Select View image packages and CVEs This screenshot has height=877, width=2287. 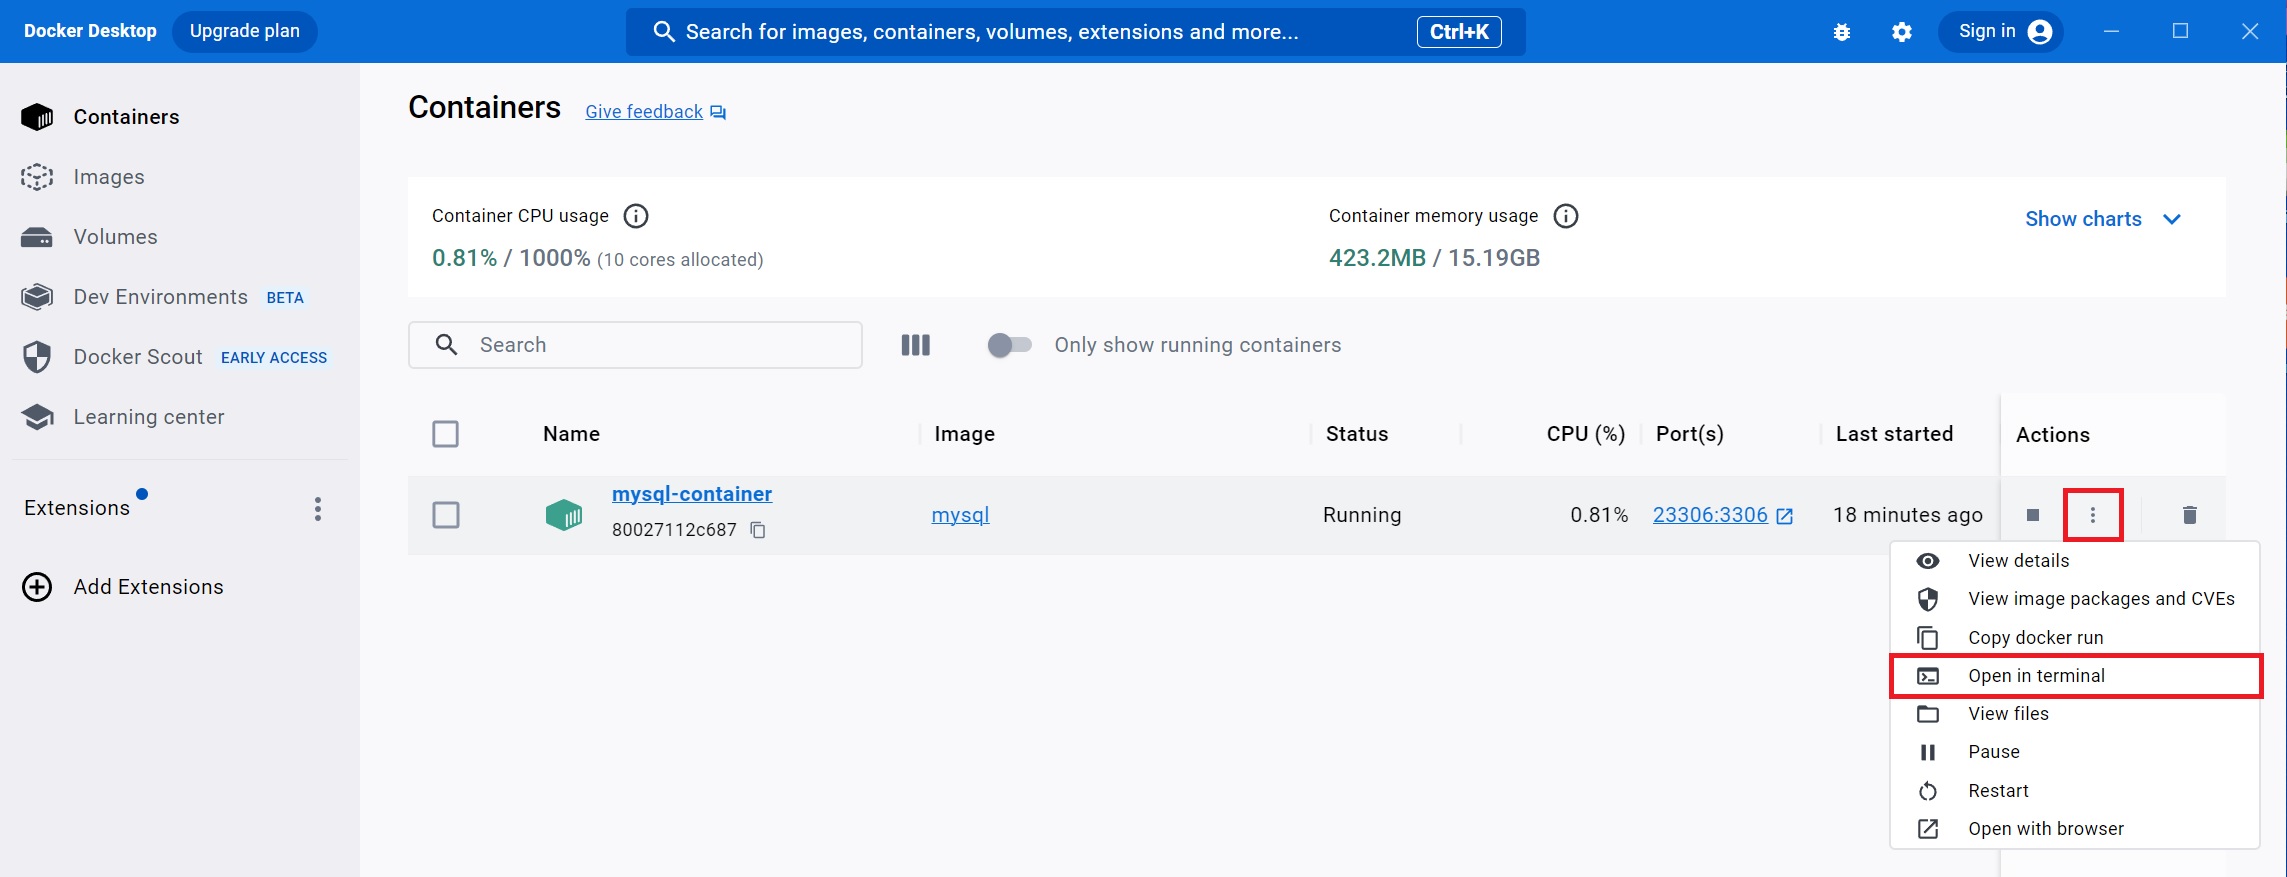(2075, 599)
